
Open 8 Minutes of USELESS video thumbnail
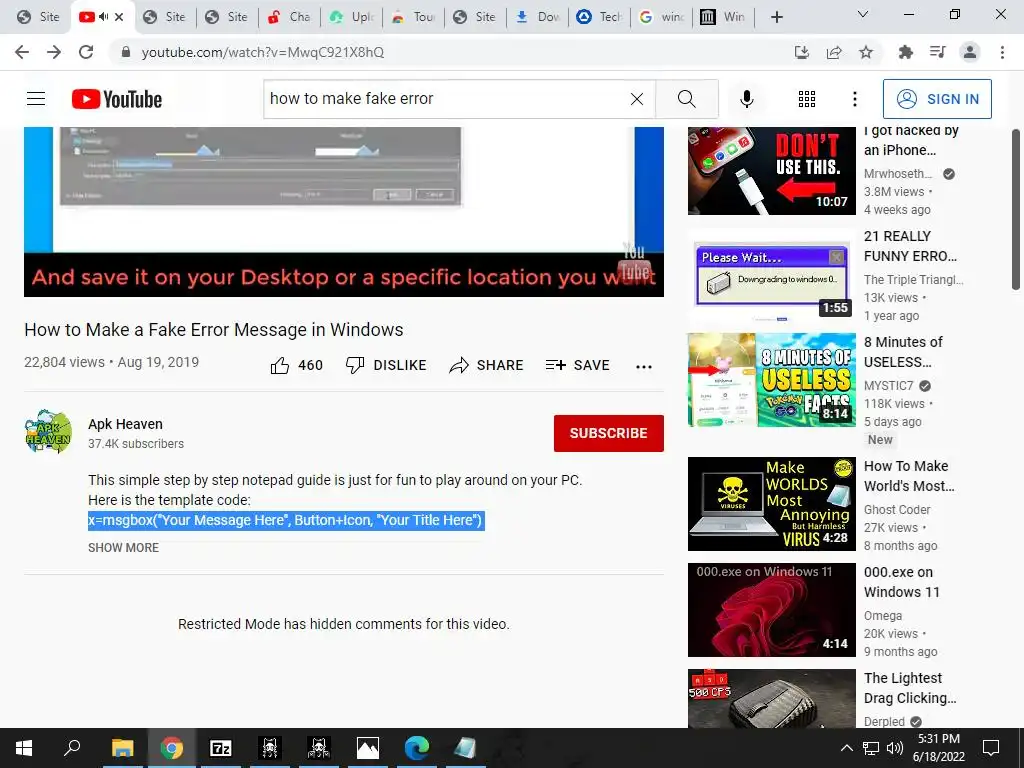click(771, 379)
